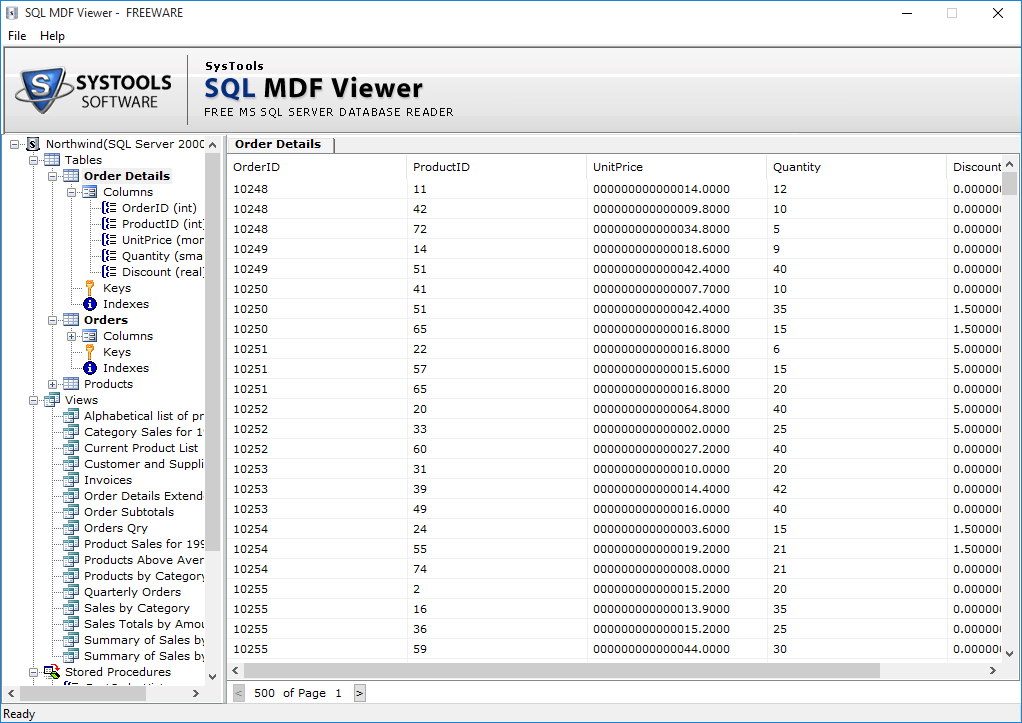Screen dimensions: 1022x723
Task: Collapse the Stored Procedures node
Action: [x=33, y=671]
